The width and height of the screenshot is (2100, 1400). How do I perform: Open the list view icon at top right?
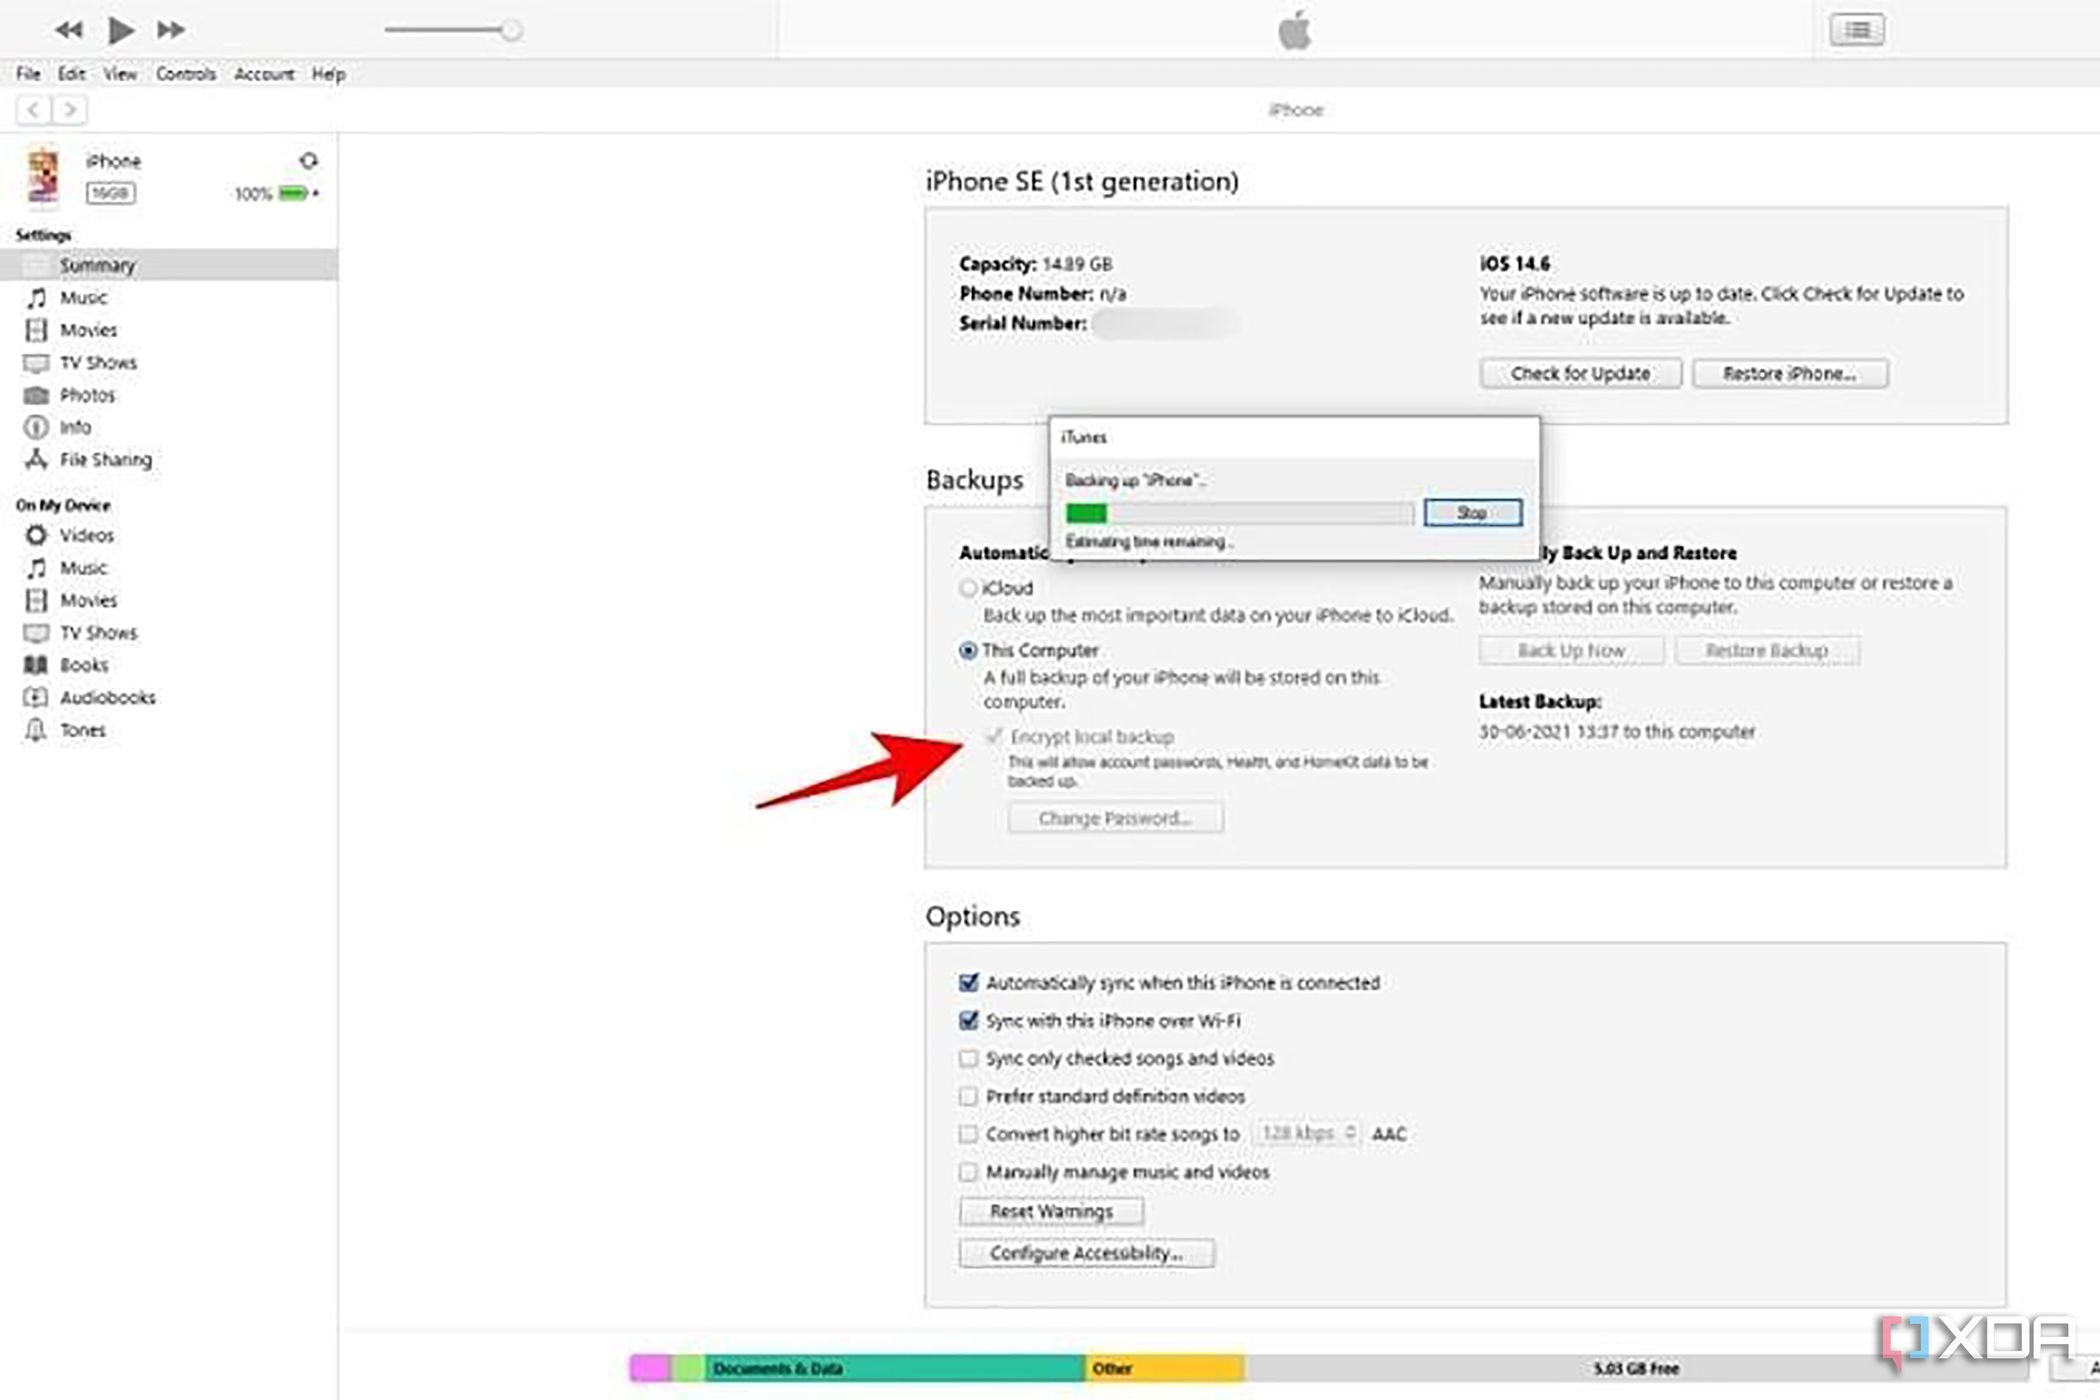1857,30
